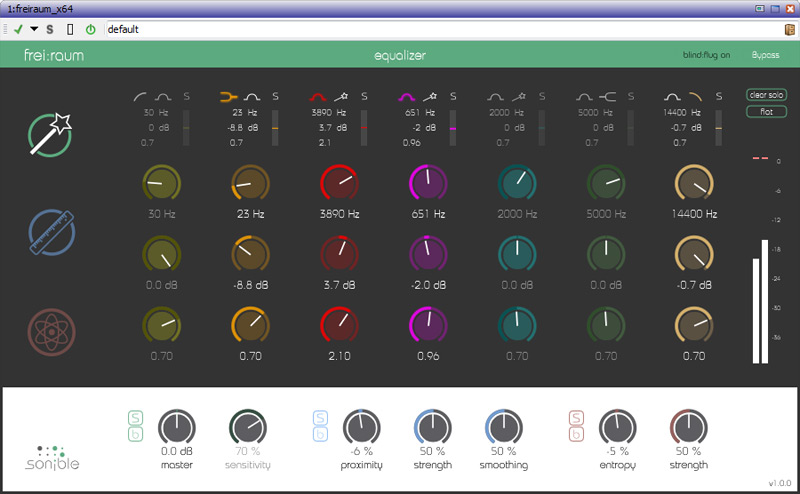Solo the 14400 Hz band
The height and width of the screenshot is (494, 800).
point(719,96)
